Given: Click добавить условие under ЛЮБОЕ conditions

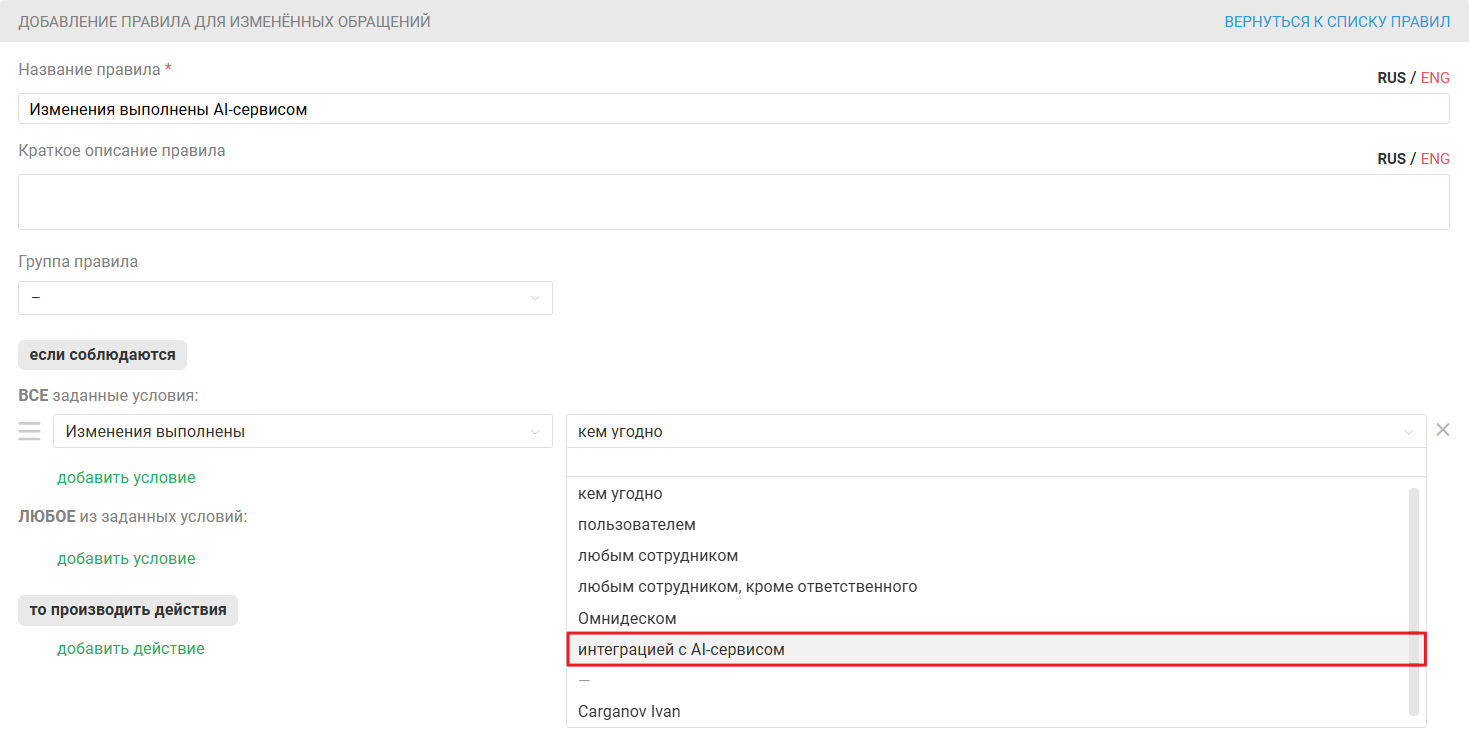Looking at the screenshot, I should click(126, 559).
